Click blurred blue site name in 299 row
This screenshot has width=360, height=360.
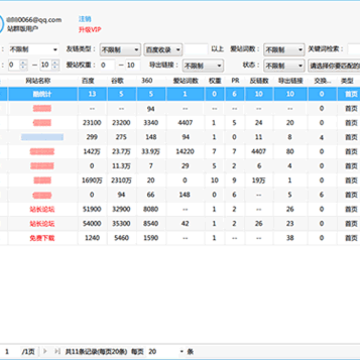tap(42, 137)
